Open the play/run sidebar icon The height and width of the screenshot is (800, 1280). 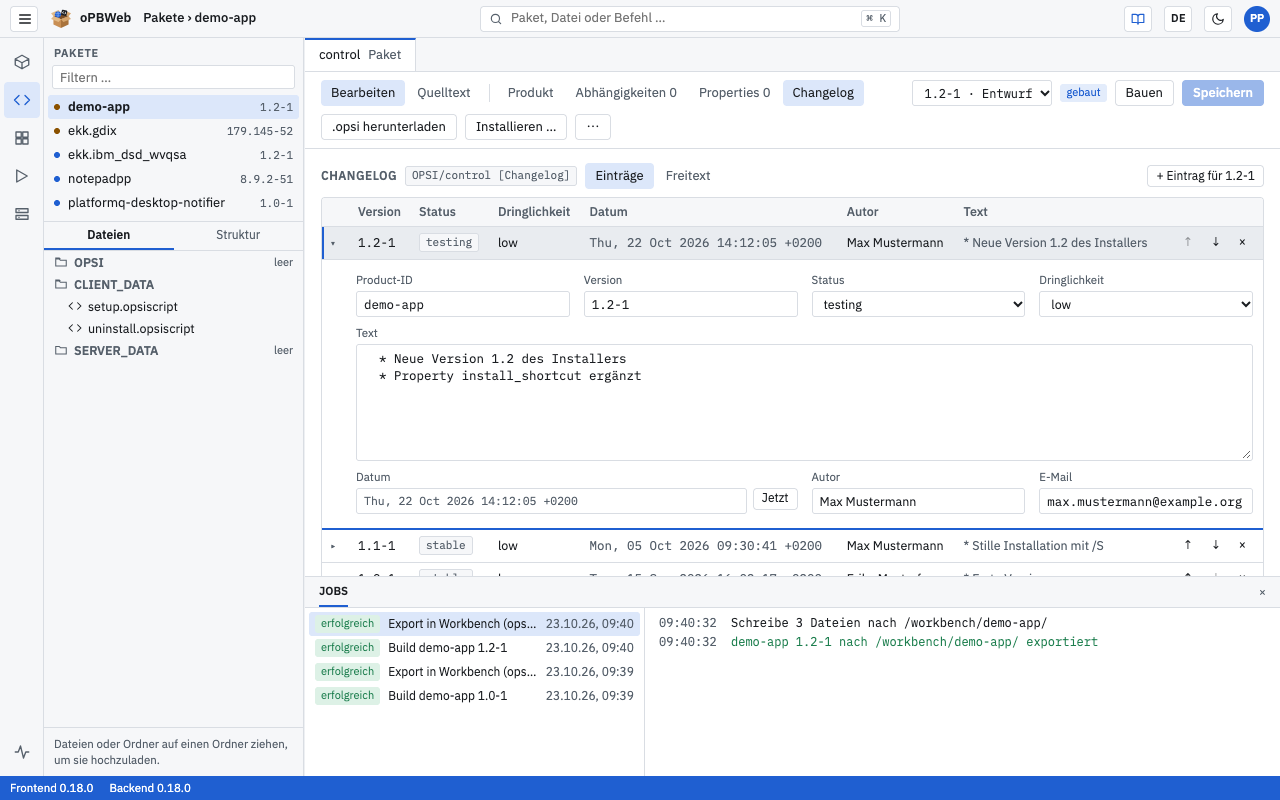[22, 176]
